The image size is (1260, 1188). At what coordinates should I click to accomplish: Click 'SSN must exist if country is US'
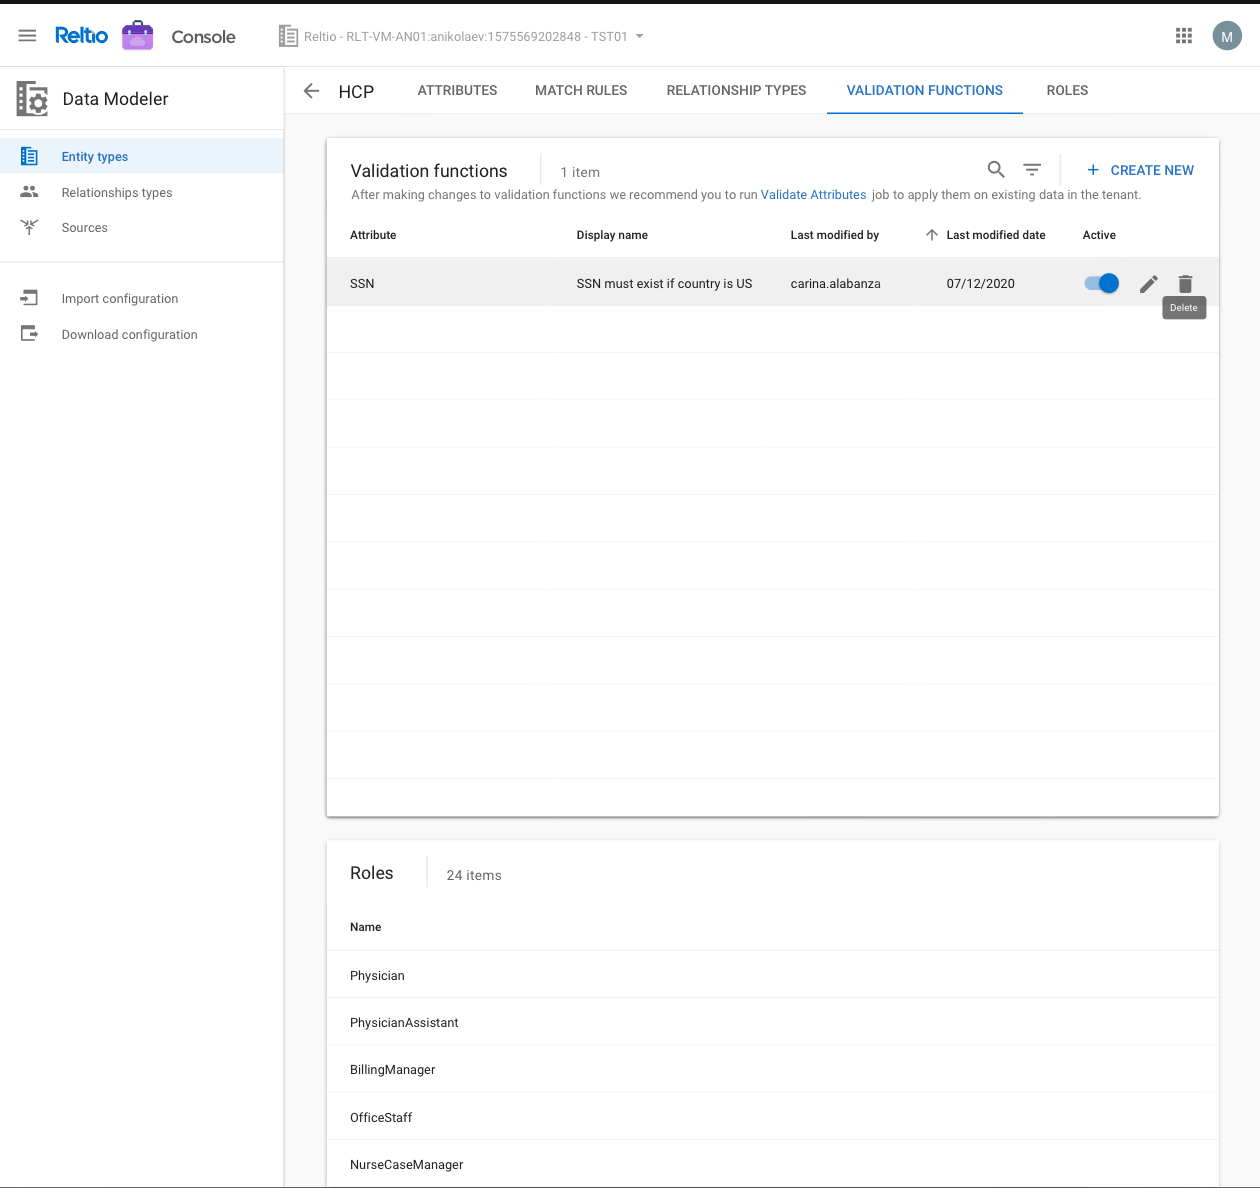click(x=664, y=284)
